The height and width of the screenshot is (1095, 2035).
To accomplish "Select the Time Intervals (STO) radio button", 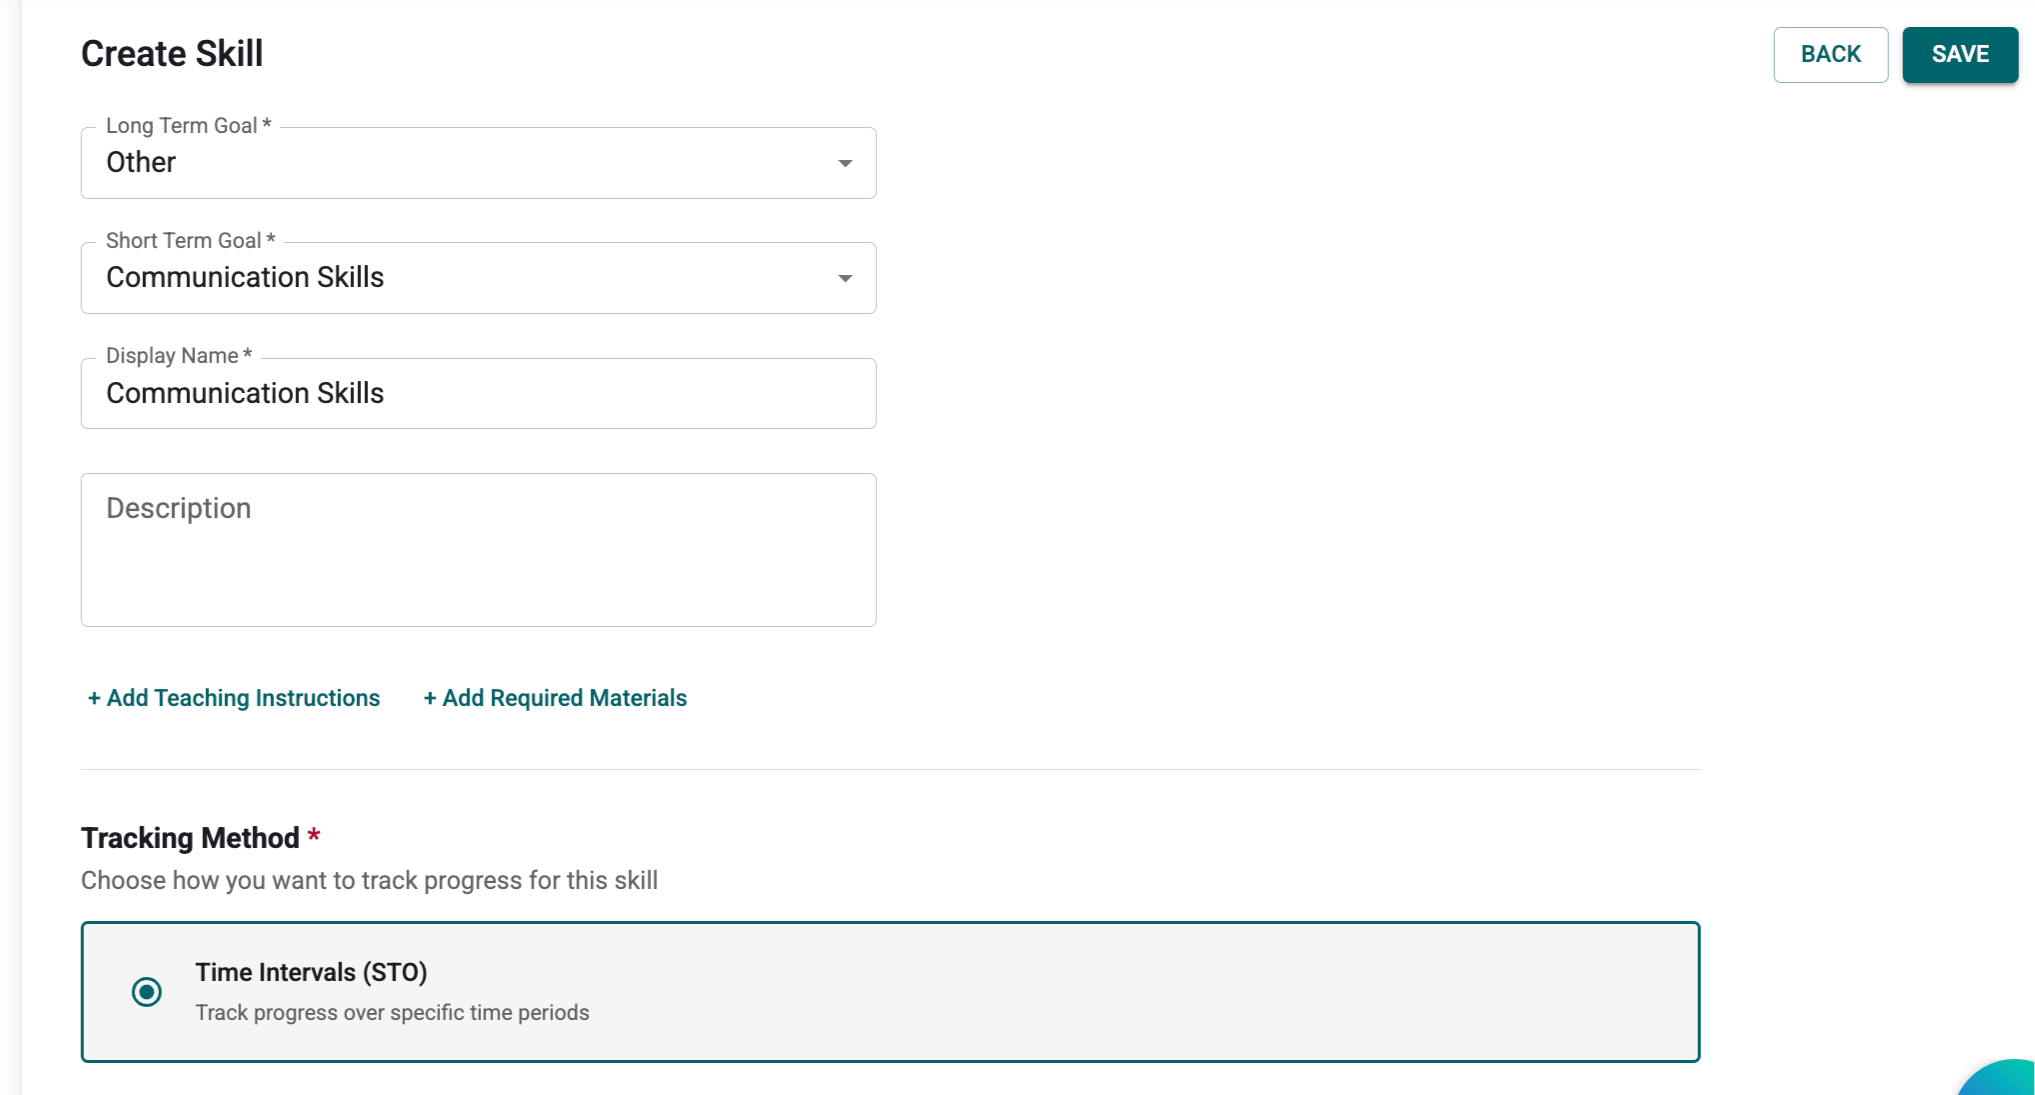I will pos(147,992).
